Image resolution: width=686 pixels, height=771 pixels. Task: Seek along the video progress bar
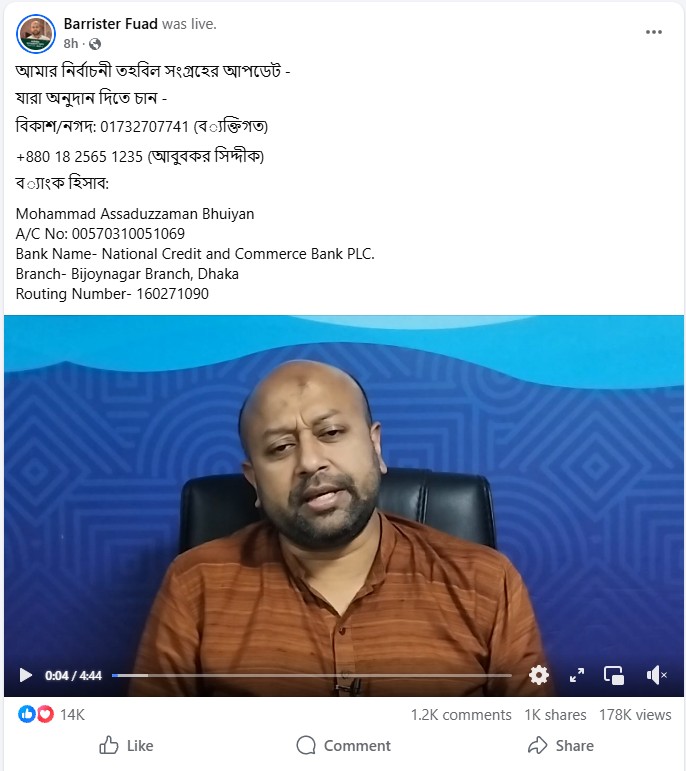coord(312,676)
